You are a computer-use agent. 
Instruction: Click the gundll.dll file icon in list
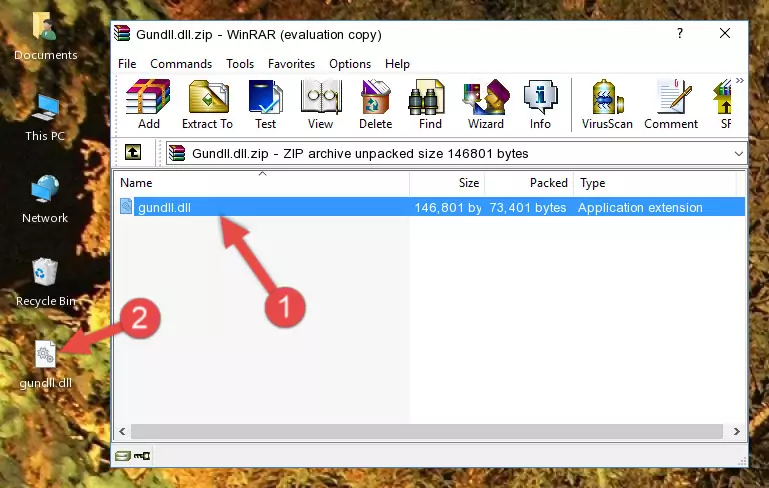coord(126,206)
